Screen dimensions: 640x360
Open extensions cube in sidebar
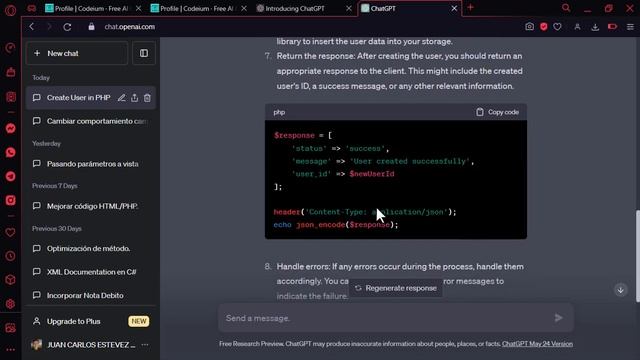[x=11, y=280]
